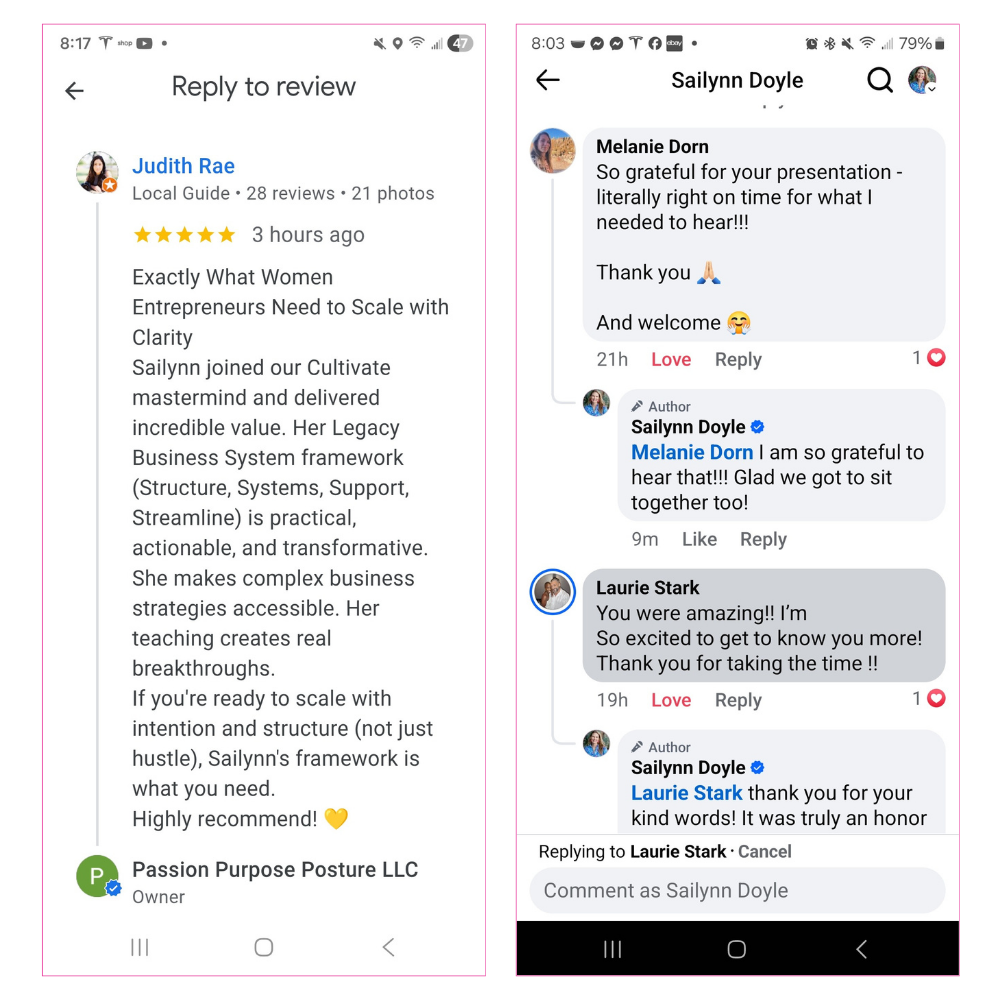This screenshot has height=1000, width=1000.
Task: Go back from Reply to review screen
Action: 75,91
